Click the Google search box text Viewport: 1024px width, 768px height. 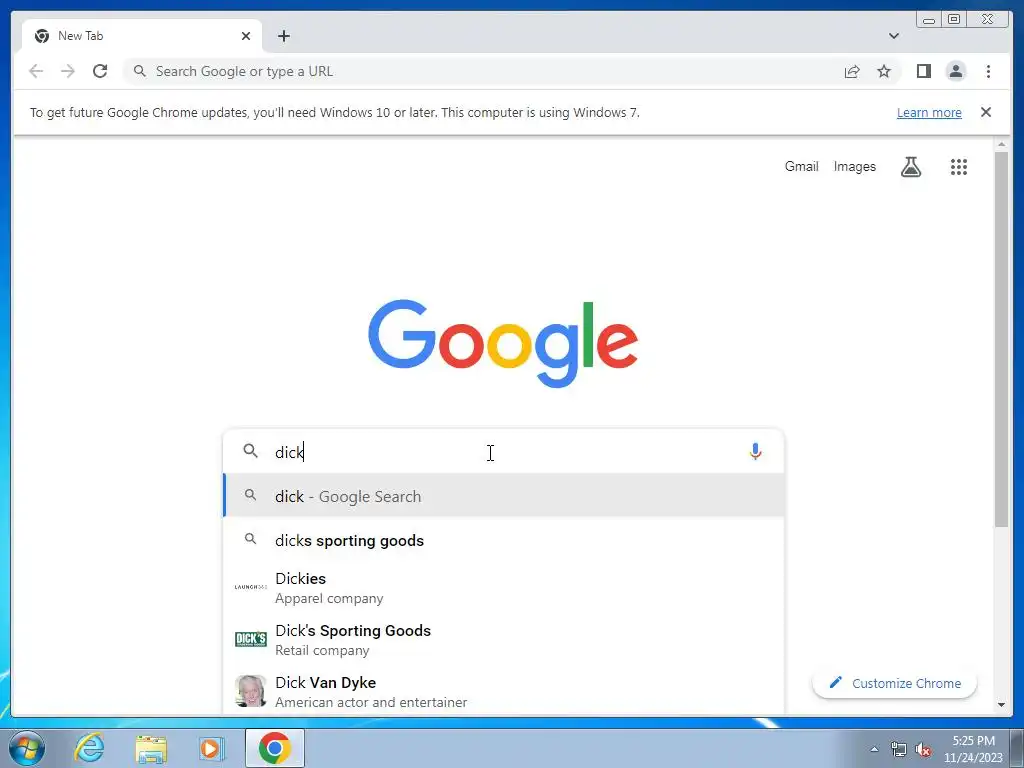pyautogui.click(x=289, y=452)
